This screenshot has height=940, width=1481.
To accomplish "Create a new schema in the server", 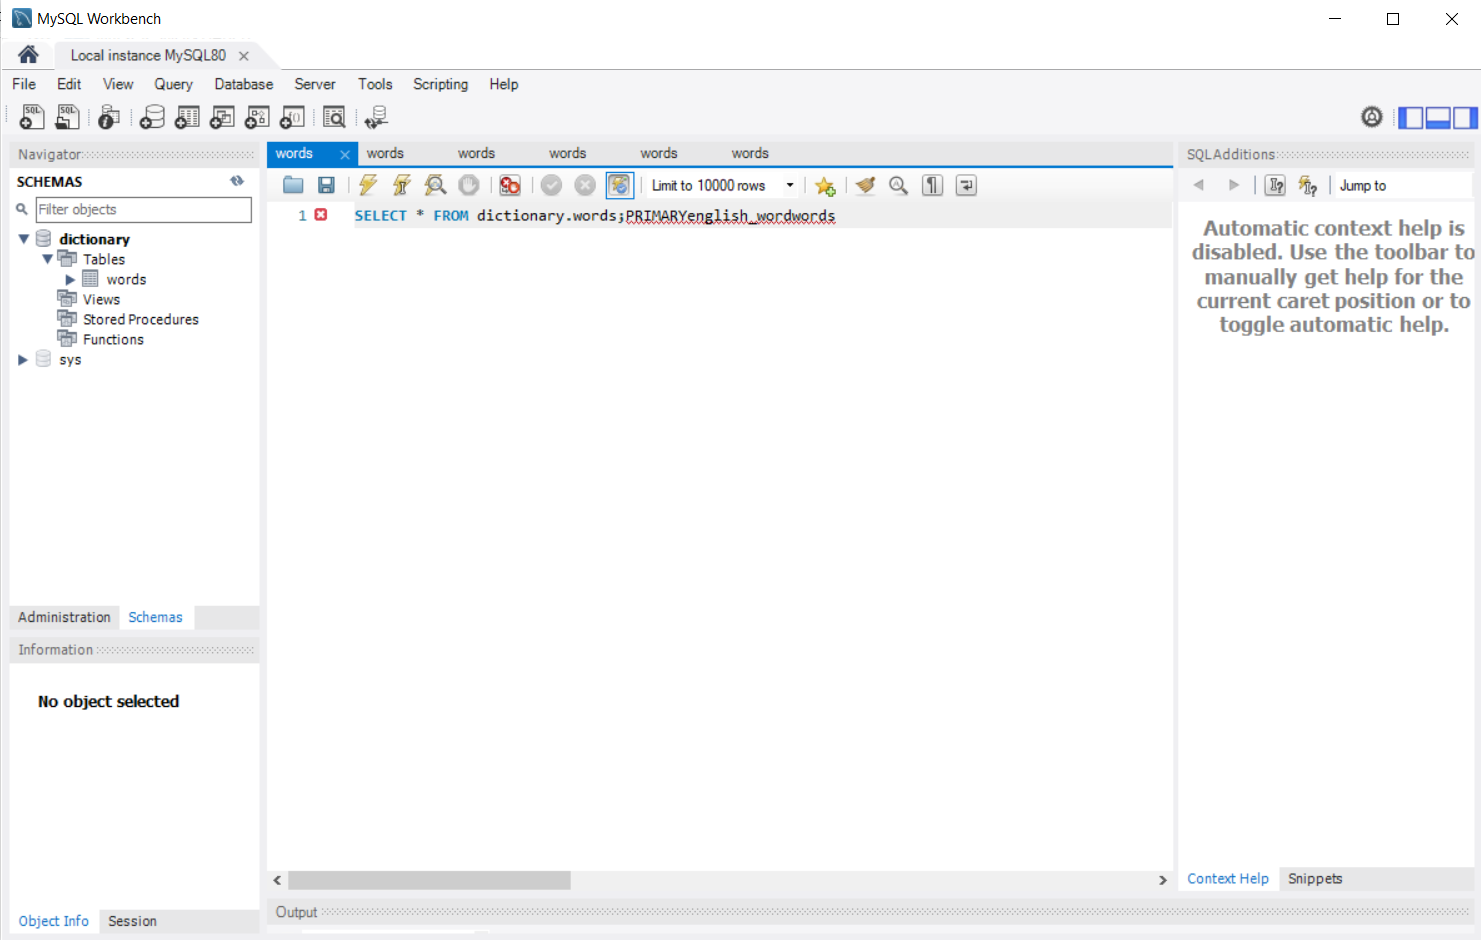I will click(x=152, y=117).
